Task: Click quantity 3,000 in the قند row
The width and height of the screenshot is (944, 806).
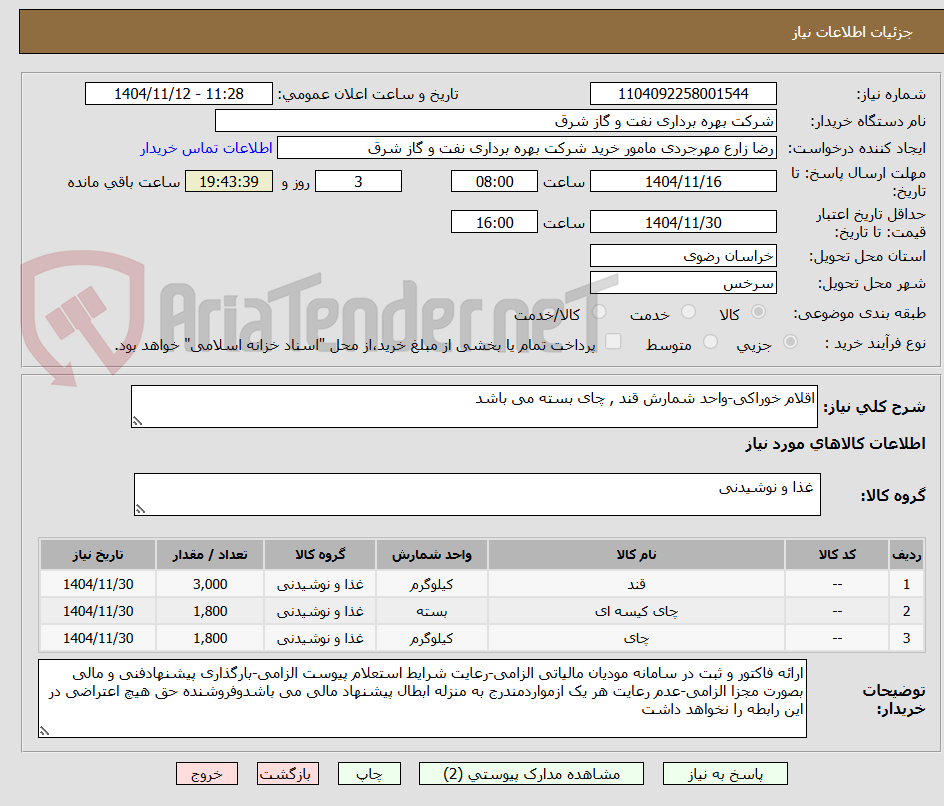Action: coord(210,584)
